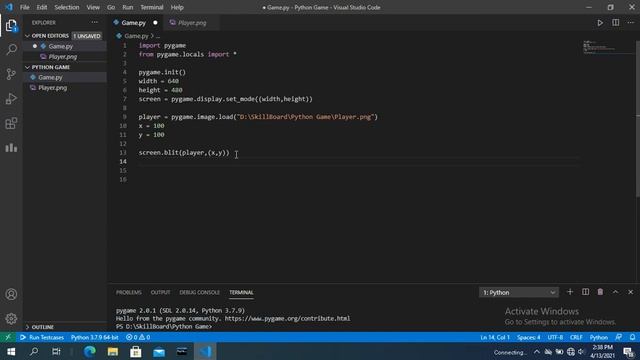The image size is (640, 360).
Task: Open the File menu
Action: pyautogui.click(x=24, y=7)
